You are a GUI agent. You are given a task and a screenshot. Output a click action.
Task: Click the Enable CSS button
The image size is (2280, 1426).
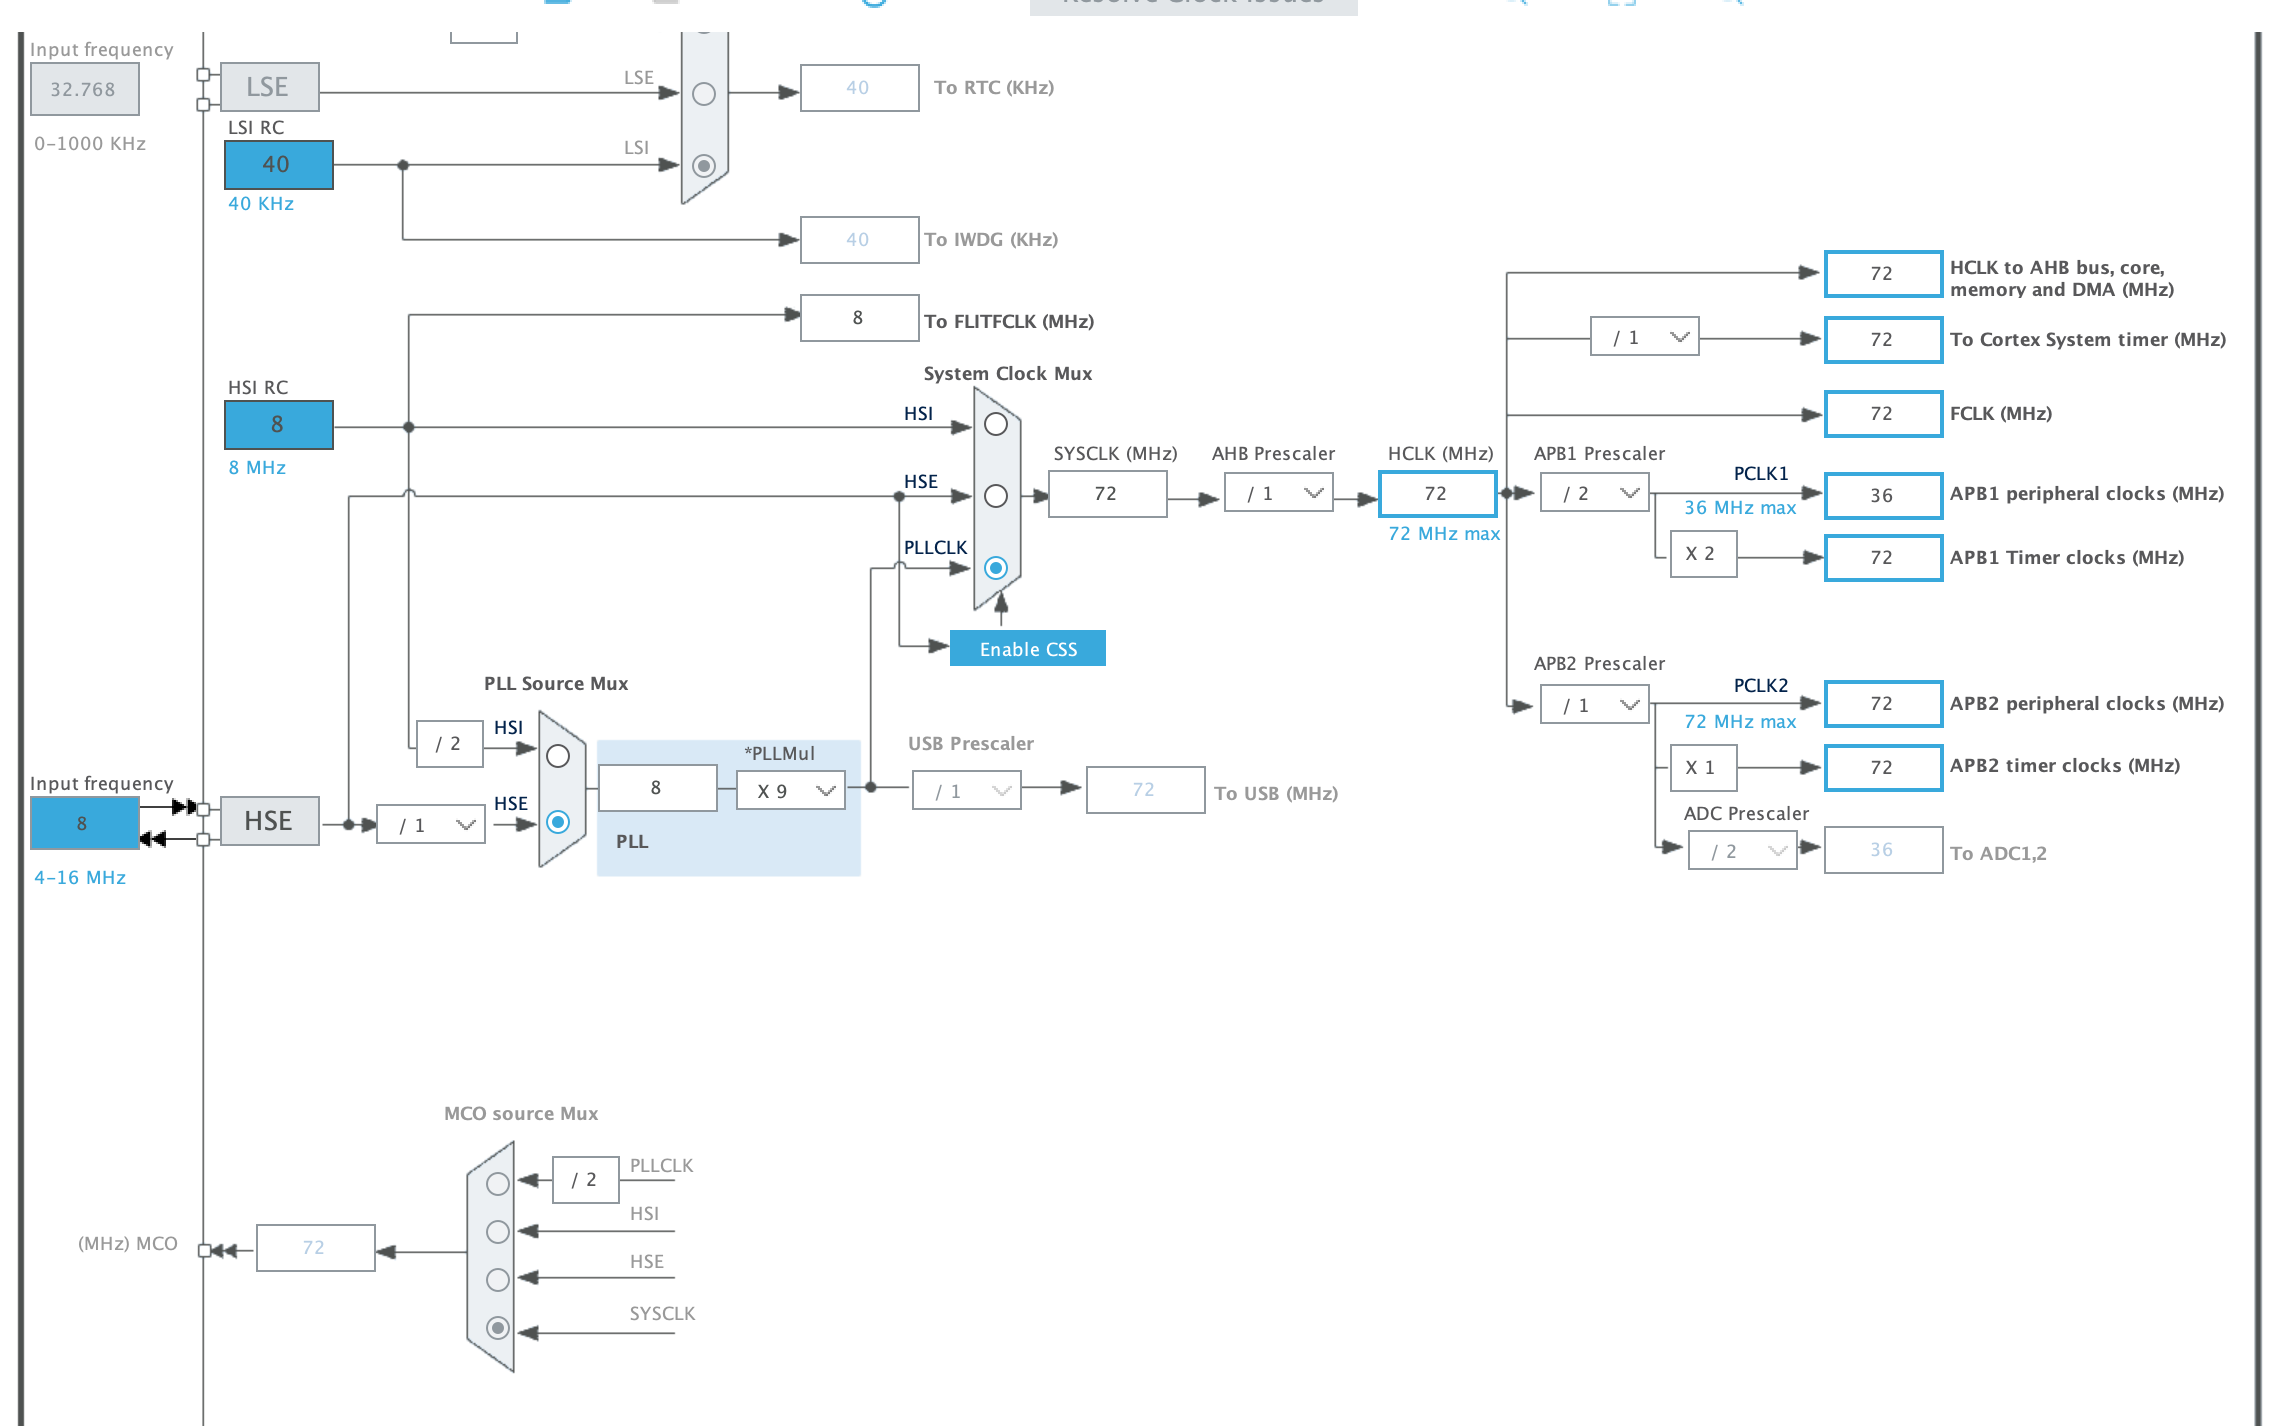click(1028, 648)
